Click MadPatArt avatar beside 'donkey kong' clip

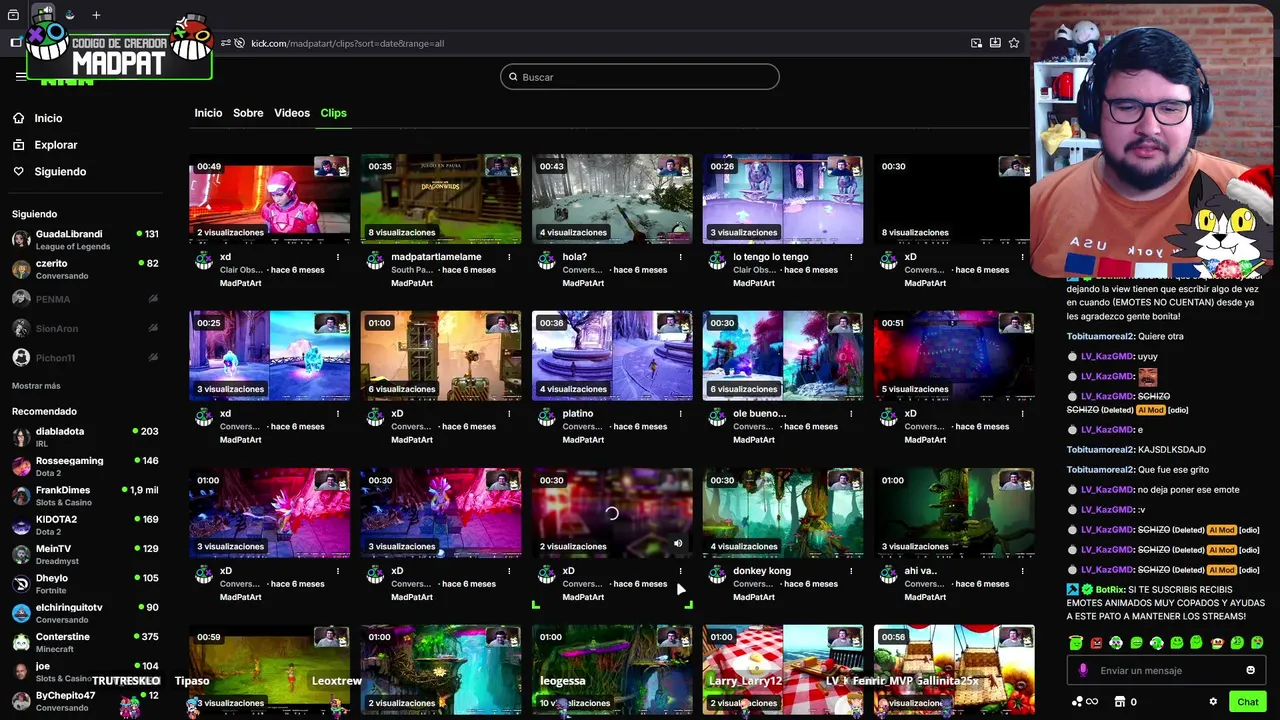(717, 575)
